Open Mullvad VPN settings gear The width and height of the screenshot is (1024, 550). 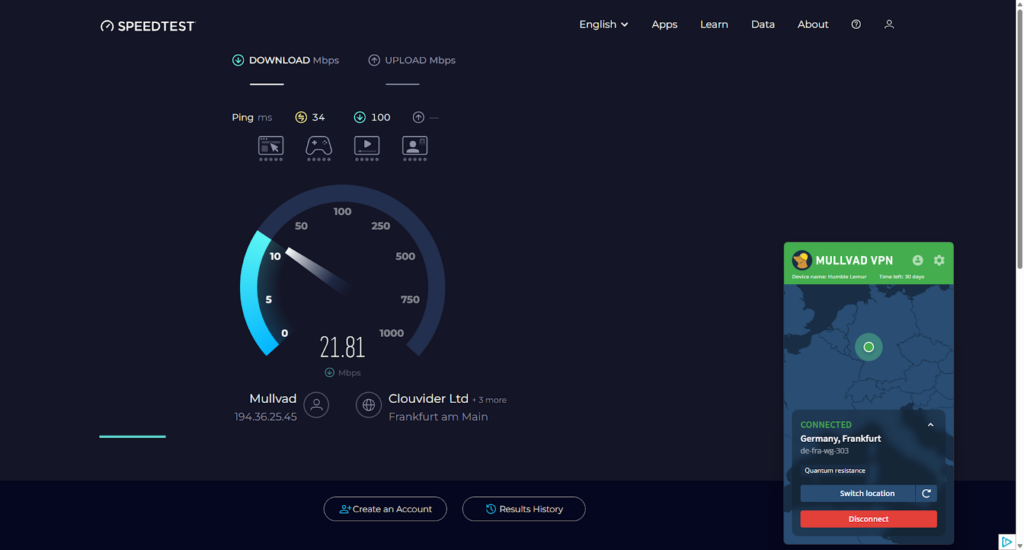[x=939, y=260]
